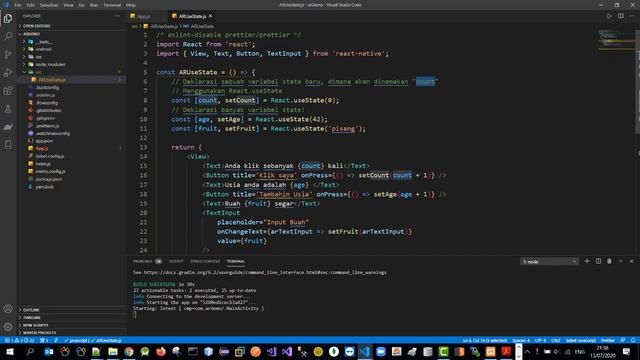Switch to the DEBUG CONSOLE panel tab

[x=205, y=261]
